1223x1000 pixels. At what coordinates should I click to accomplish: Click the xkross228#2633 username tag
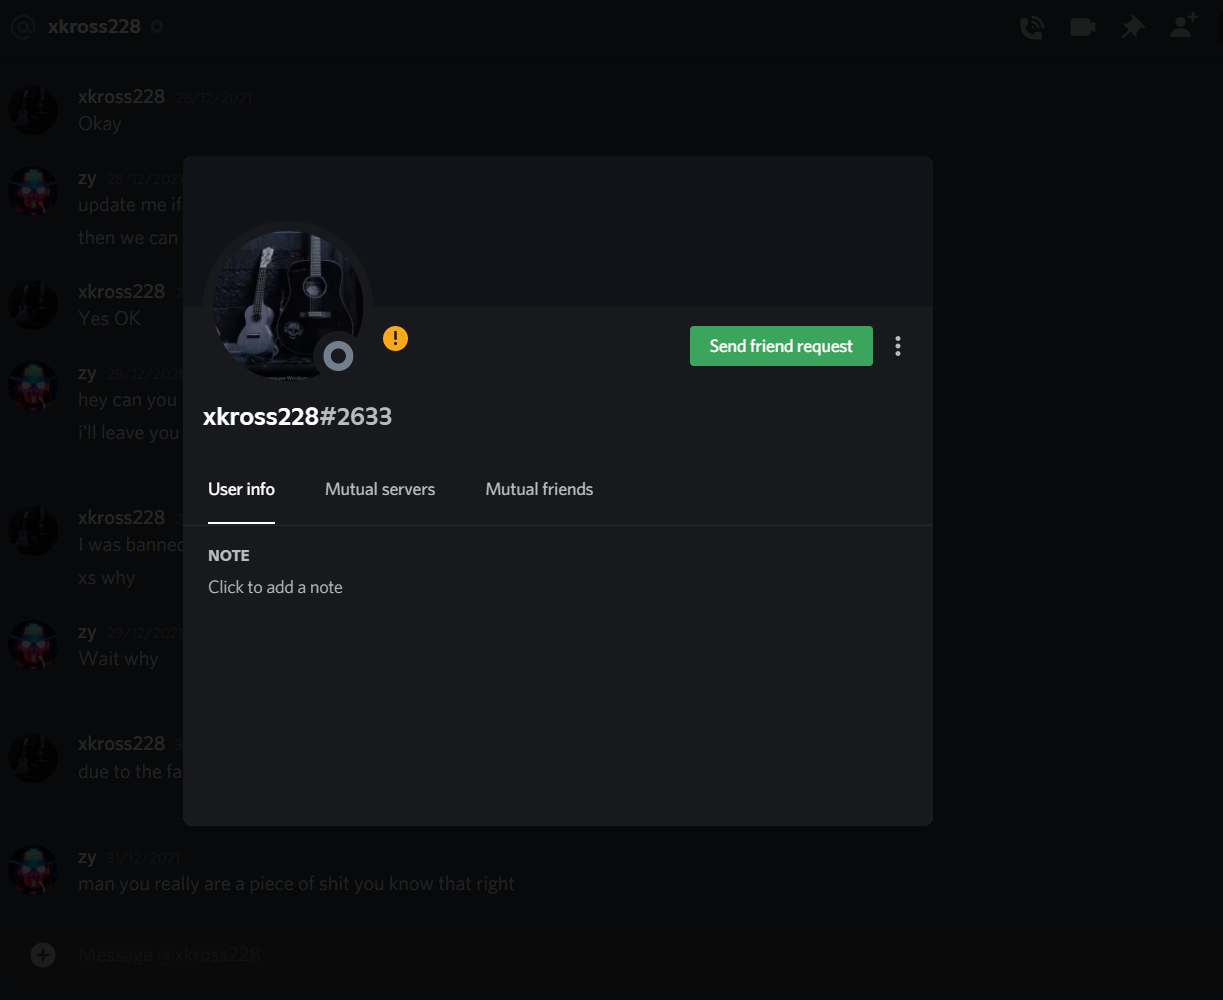point(297,417)
